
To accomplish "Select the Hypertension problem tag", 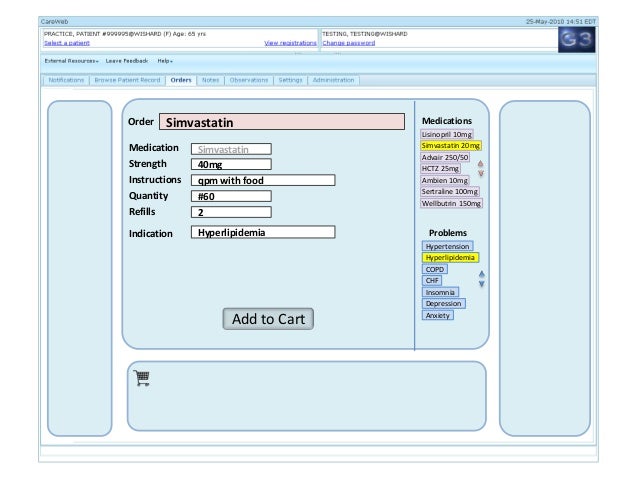I will (x=447, y=246).
